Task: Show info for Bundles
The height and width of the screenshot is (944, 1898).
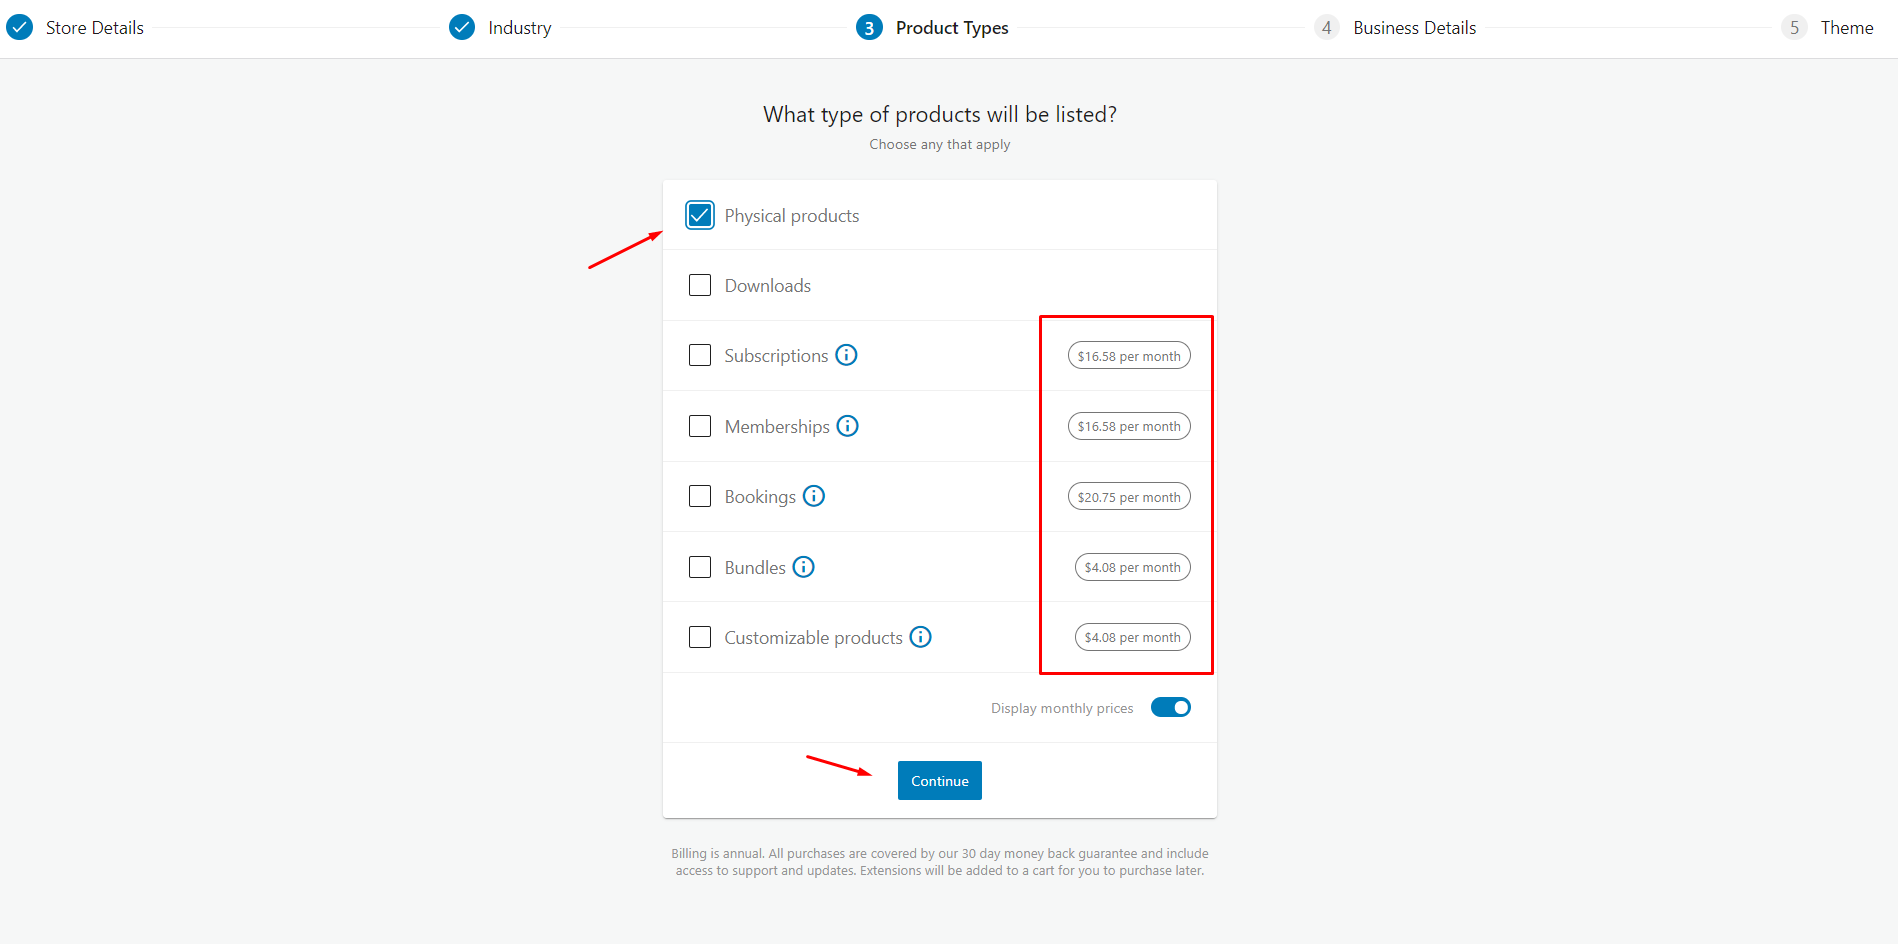Action: 804,567
